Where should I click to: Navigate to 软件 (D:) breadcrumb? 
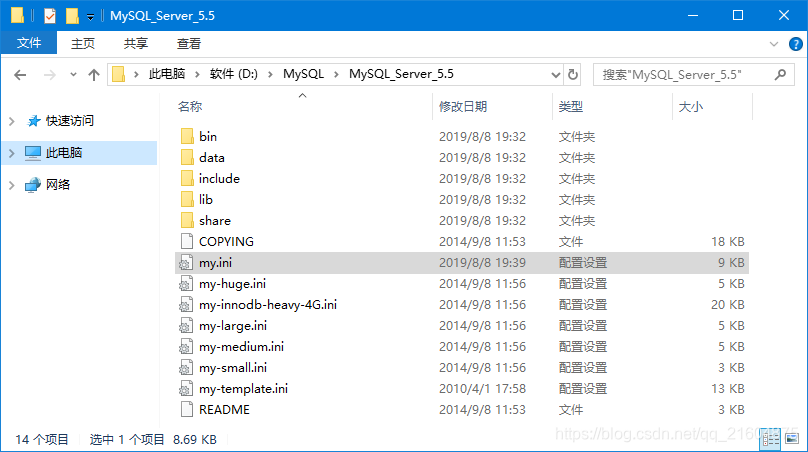(233, 74)
